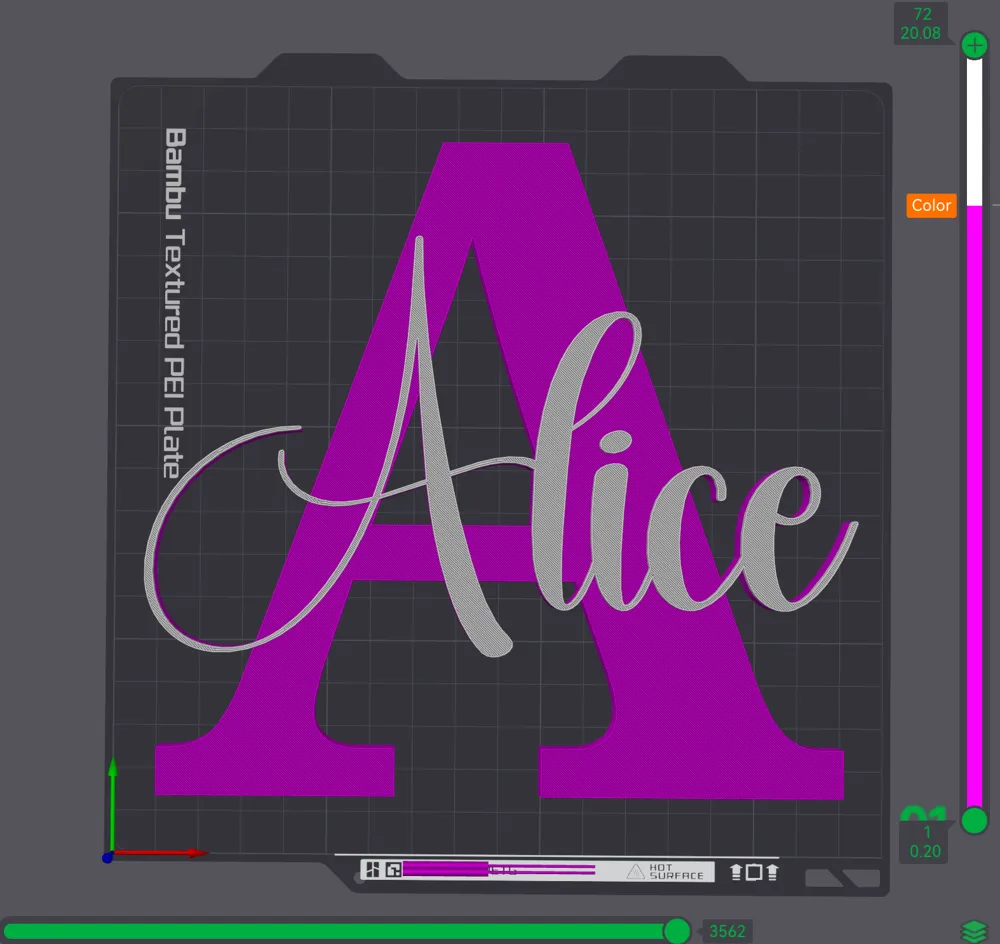
Task: Click the bottom layer label 1 0.20
Action: tap(925, 842)
